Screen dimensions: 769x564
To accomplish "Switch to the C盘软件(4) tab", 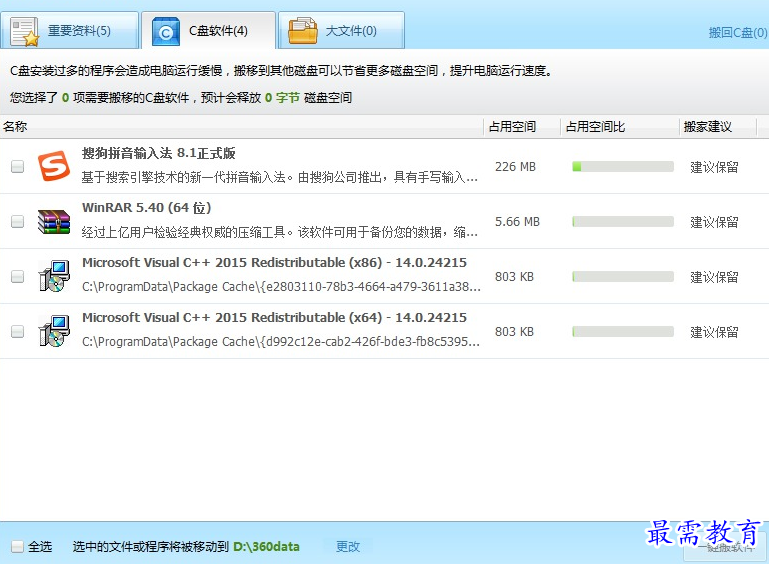I will (208, 30).
